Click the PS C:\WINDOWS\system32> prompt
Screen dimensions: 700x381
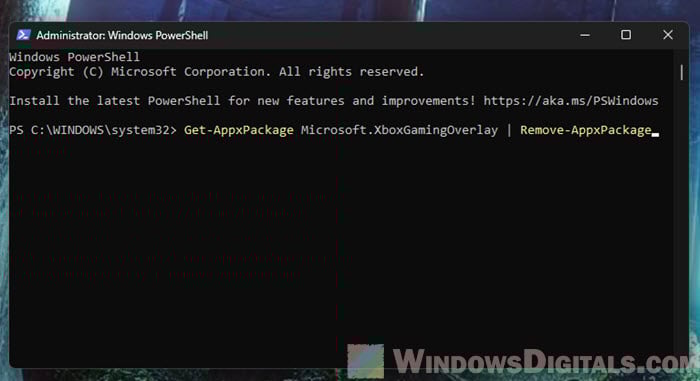93,130
